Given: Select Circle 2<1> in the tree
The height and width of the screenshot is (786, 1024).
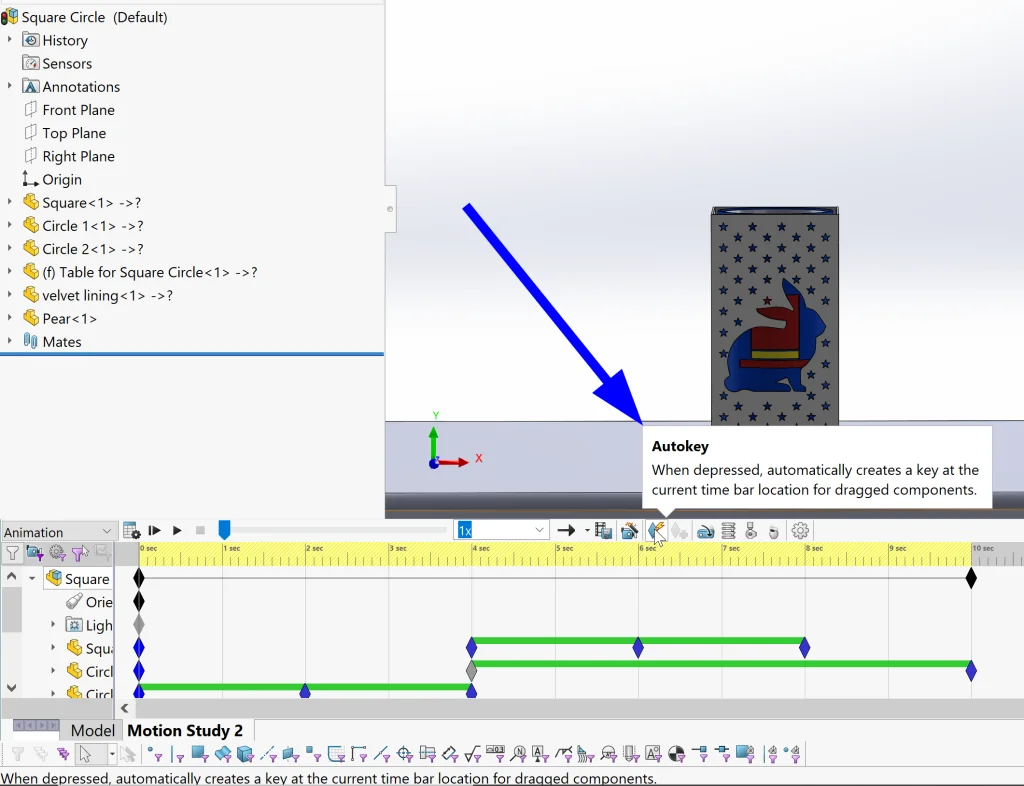Looking at the screenshot, I should [83, 249].
